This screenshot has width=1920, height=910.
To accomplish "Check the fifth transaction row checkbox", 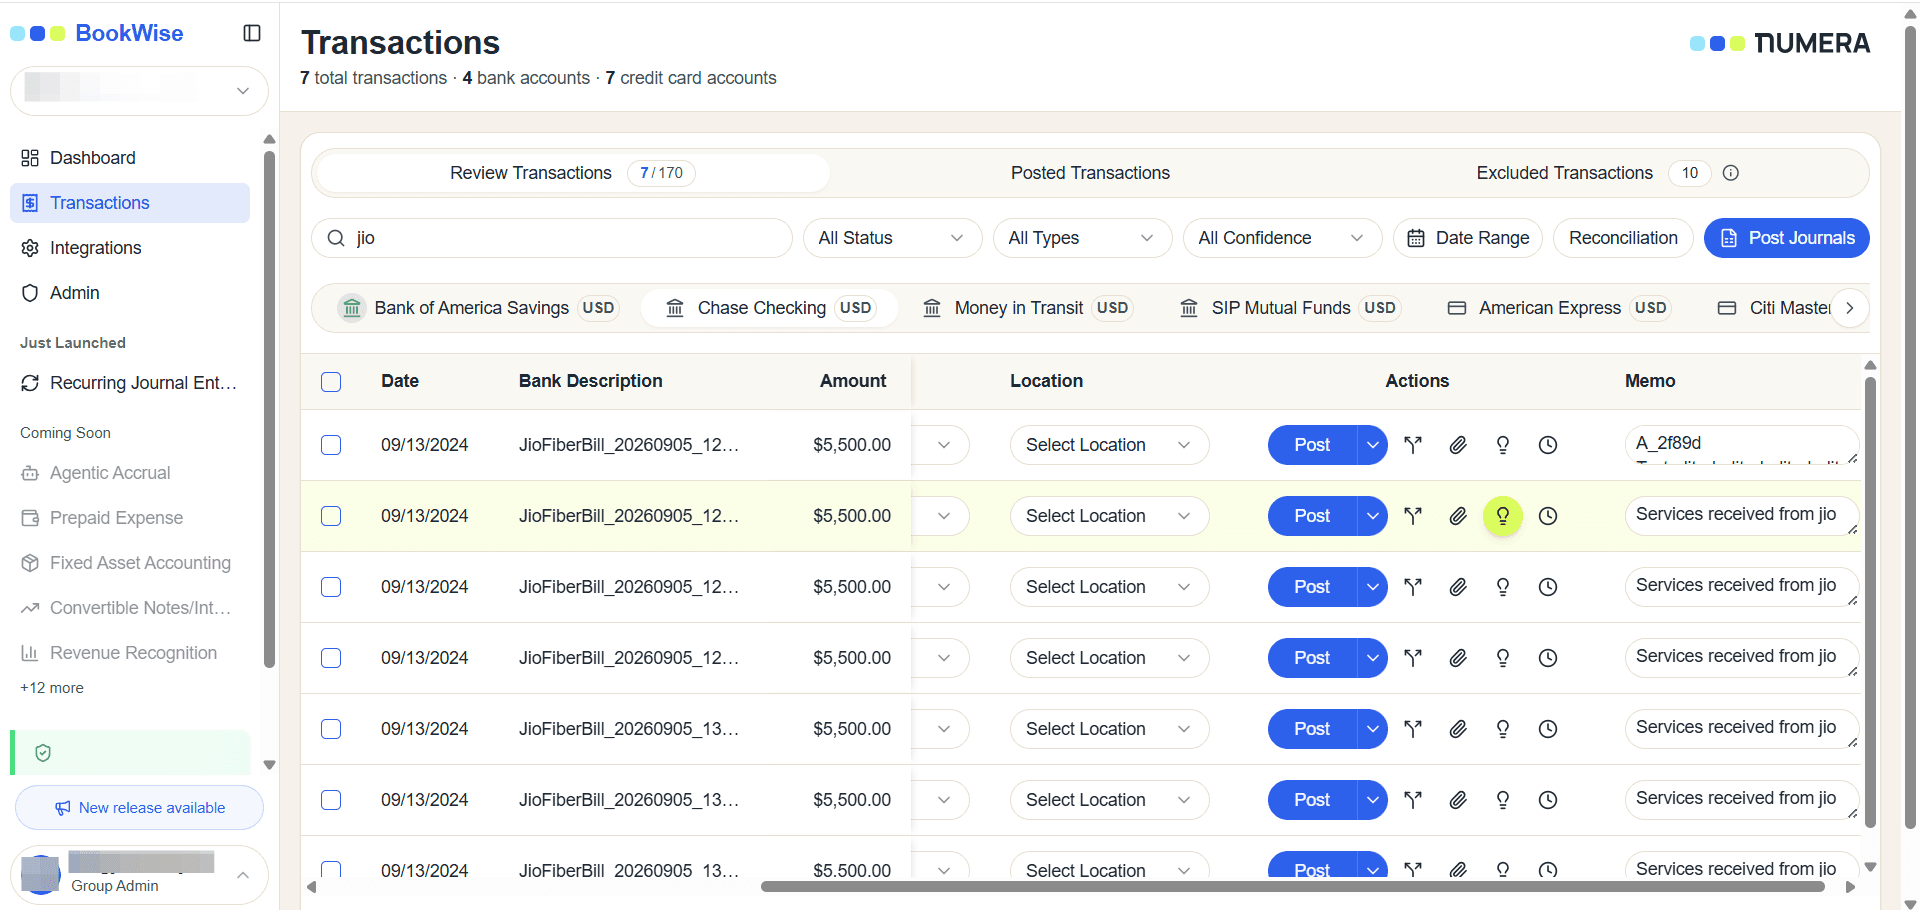I will tap(331, 729).
